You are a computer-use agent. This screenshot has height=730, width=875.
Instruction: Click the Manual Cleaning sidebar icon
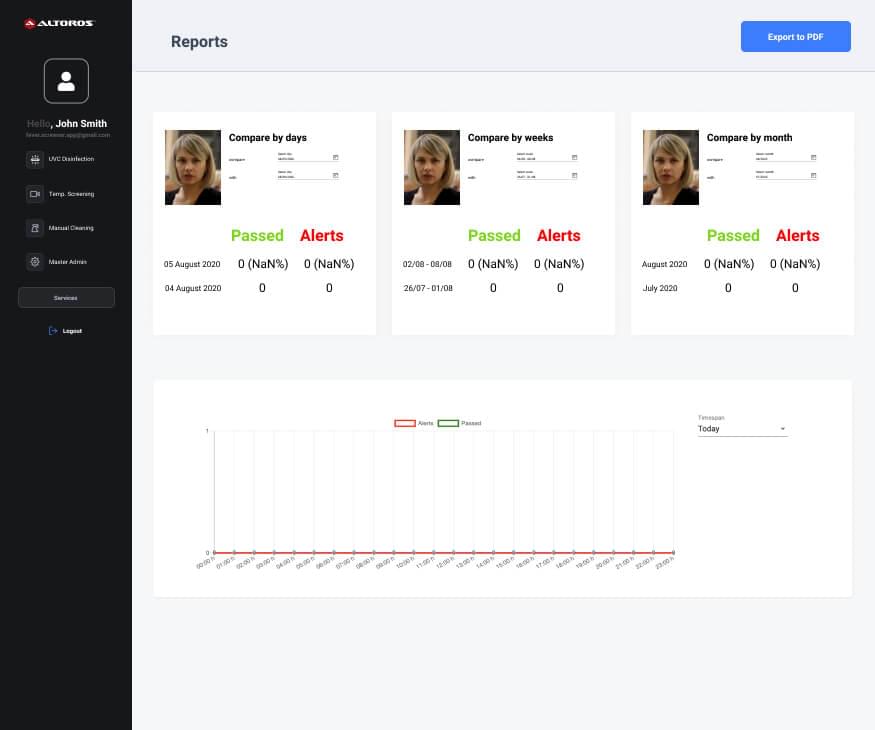pos(34,228)
